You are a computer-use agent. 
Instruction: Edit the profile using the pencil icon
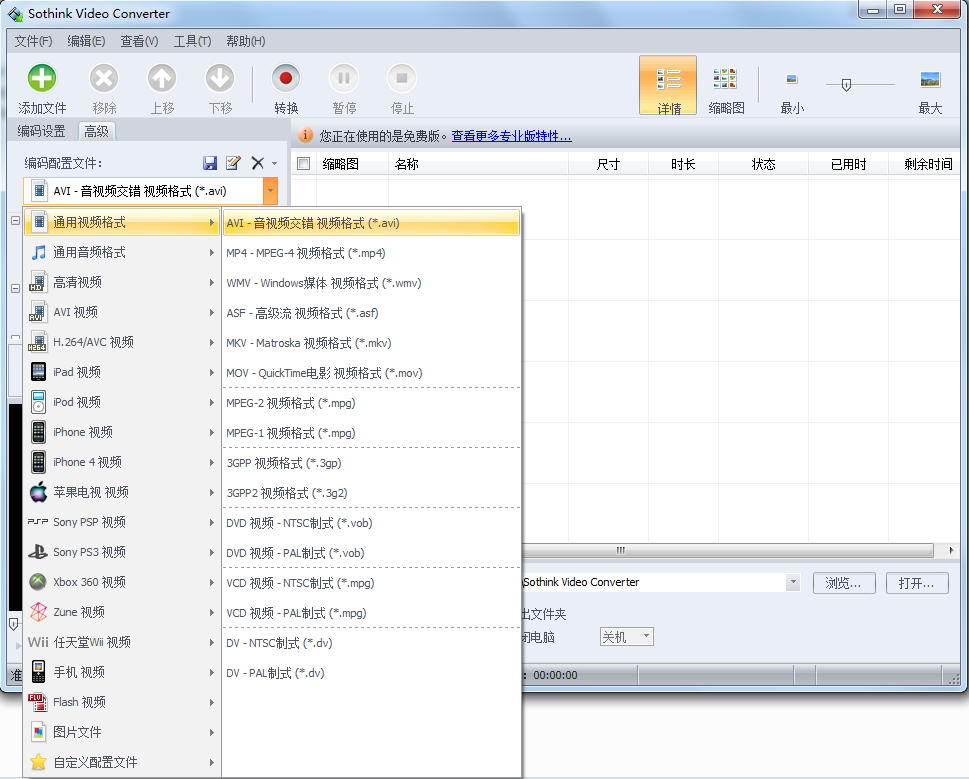click(x=233, y=163)
